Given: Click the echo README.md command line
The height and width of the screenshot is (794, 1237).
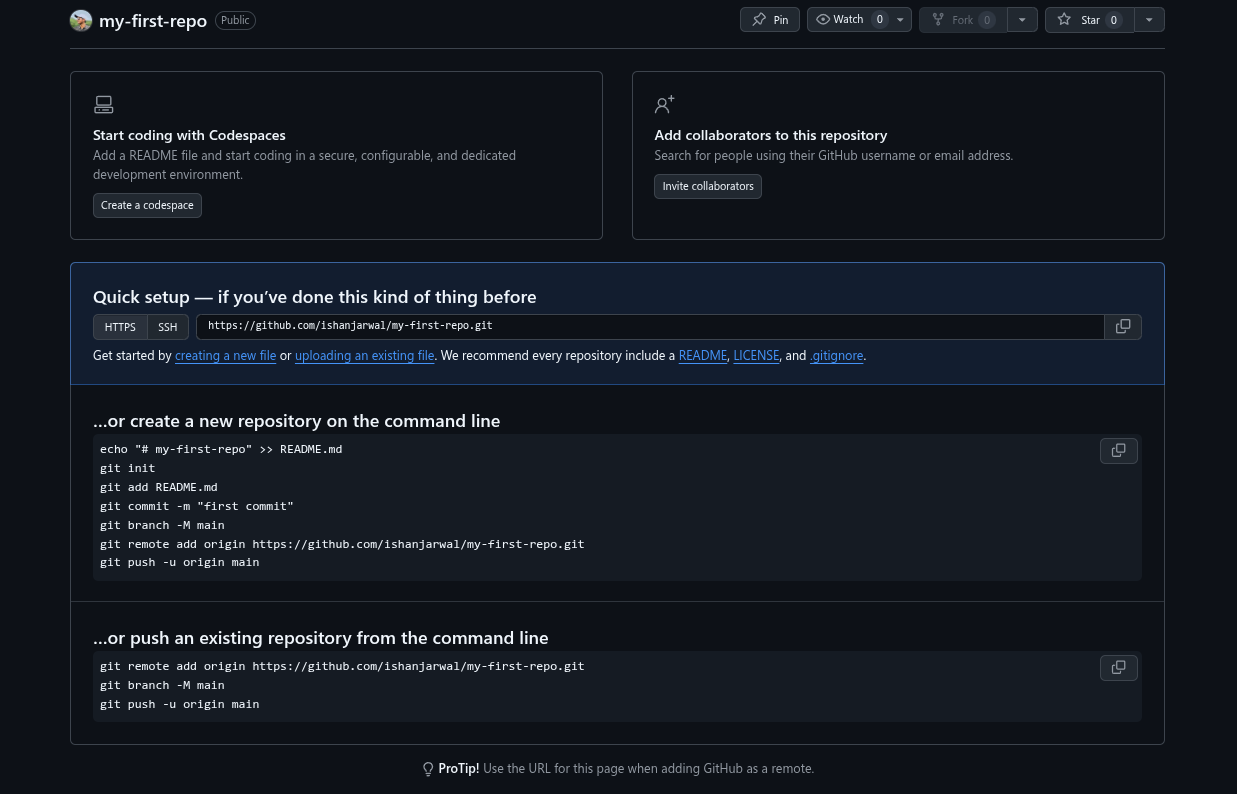Looking at the screenshot, I should tap(221, 449).
